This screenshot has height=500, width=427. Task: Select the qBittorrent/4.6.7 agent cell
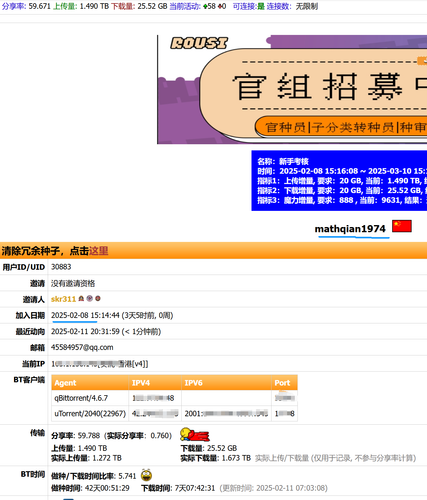pos(90,398)
